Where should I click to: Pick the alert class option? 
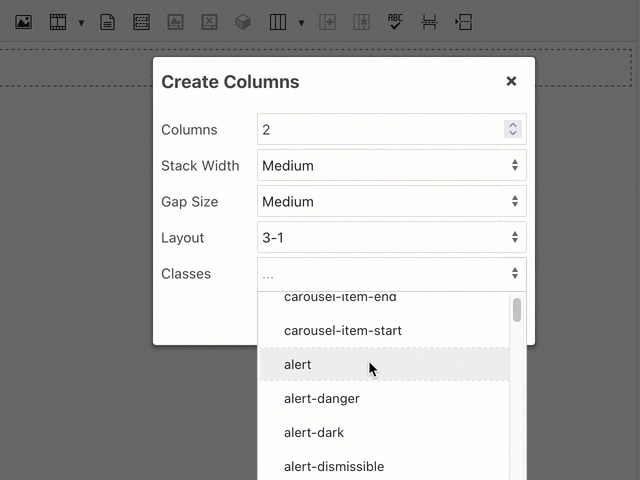(384, 364)
